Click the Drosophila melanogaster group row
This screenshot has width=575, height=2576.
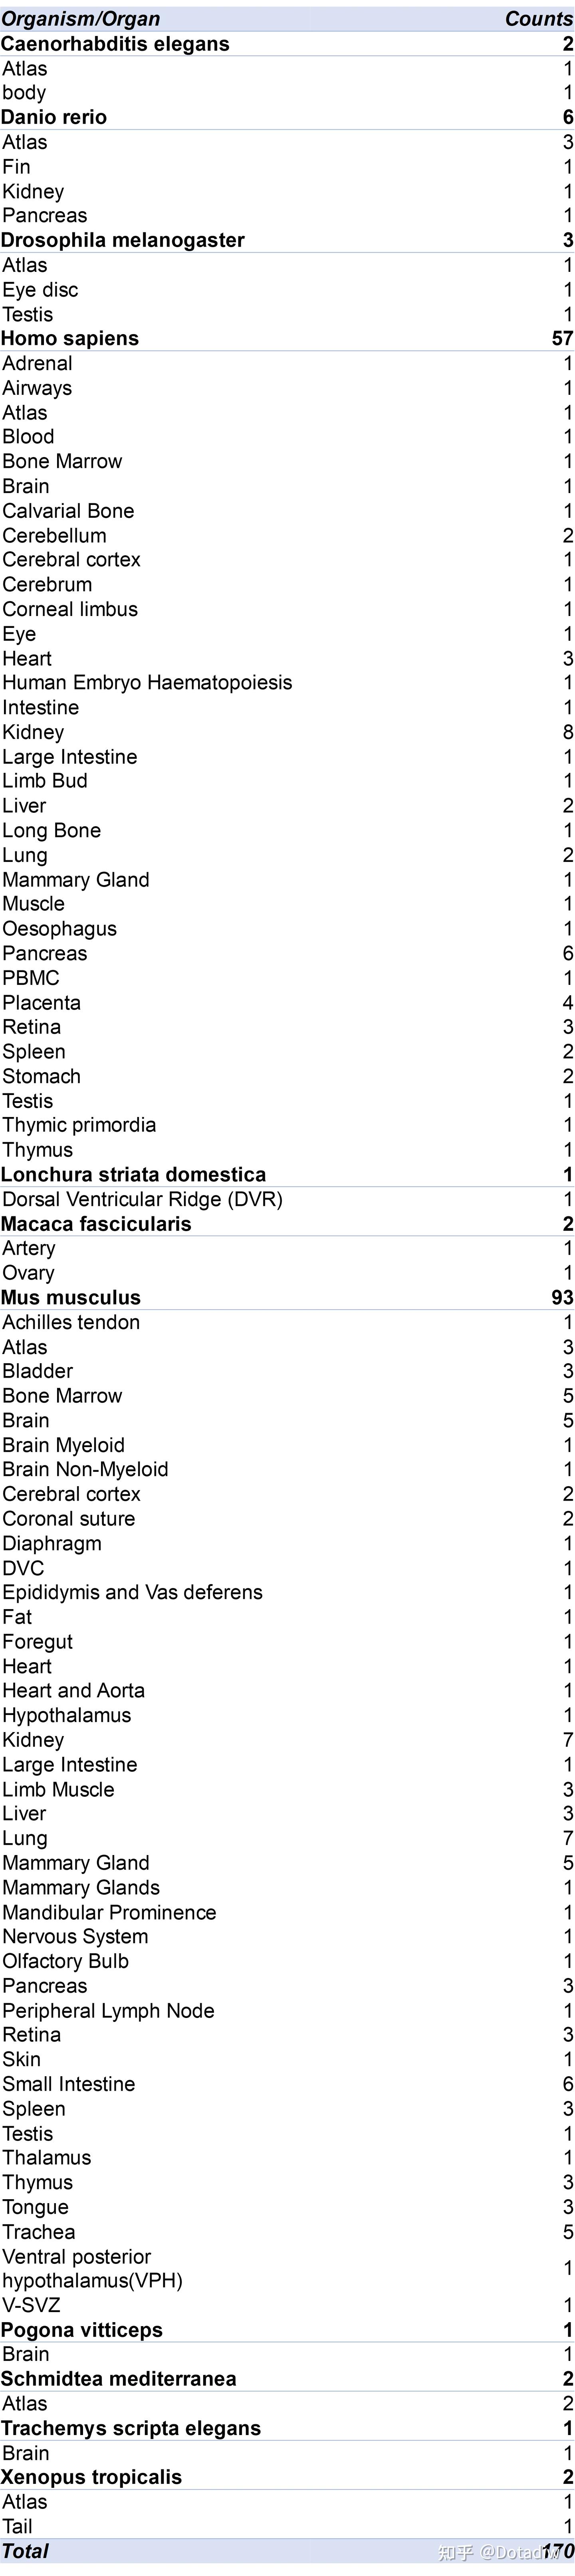pyautogui.click(x=123, y=240)
